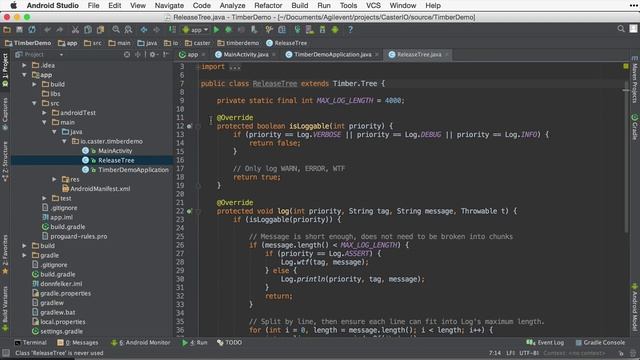The width and height of the screenshot is (640, 360).
Task: Expand the androidTest folder
Action: [44, 113]
